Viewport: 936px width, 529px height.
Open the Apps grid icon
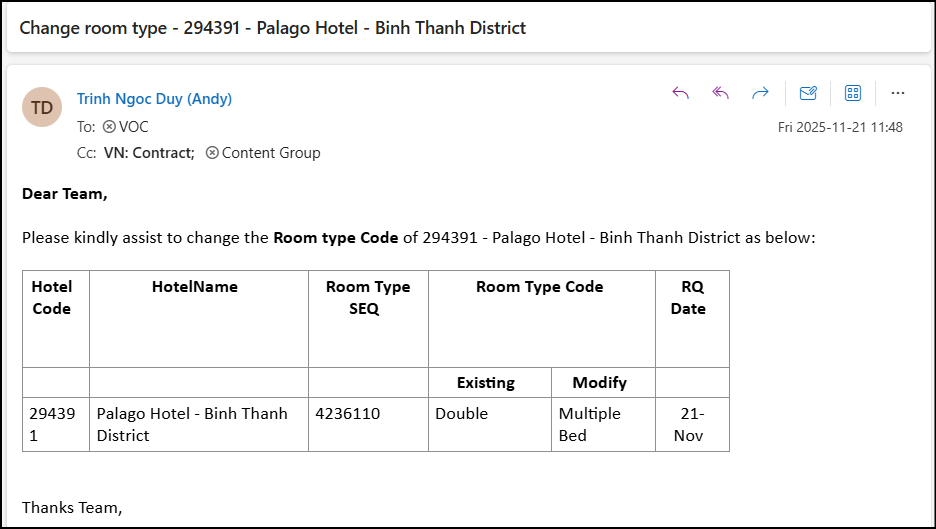tap(853, 93)
